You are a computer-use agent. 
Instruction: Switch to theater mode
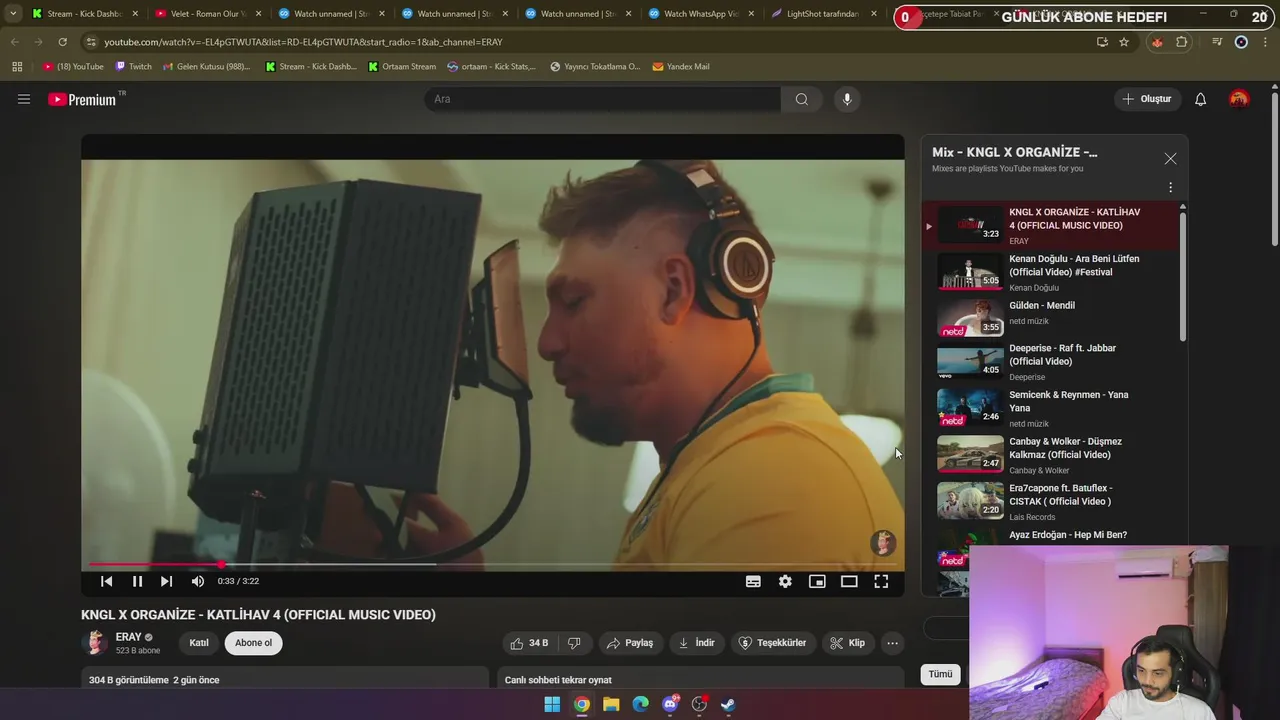[849, 581]
